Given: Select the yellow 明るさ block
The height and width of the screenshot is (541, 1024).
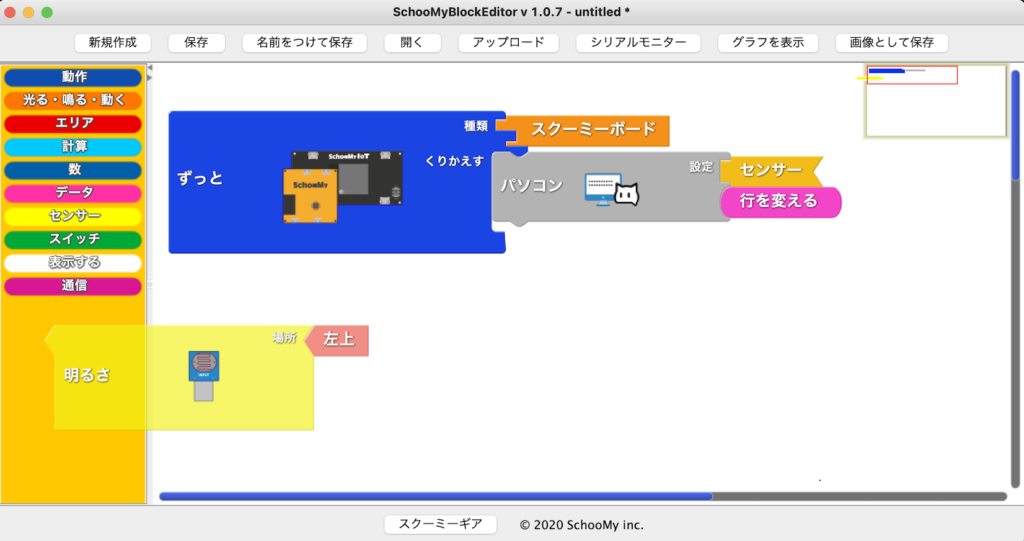Looking at the screenshot, I should click(x=180, y=377).
